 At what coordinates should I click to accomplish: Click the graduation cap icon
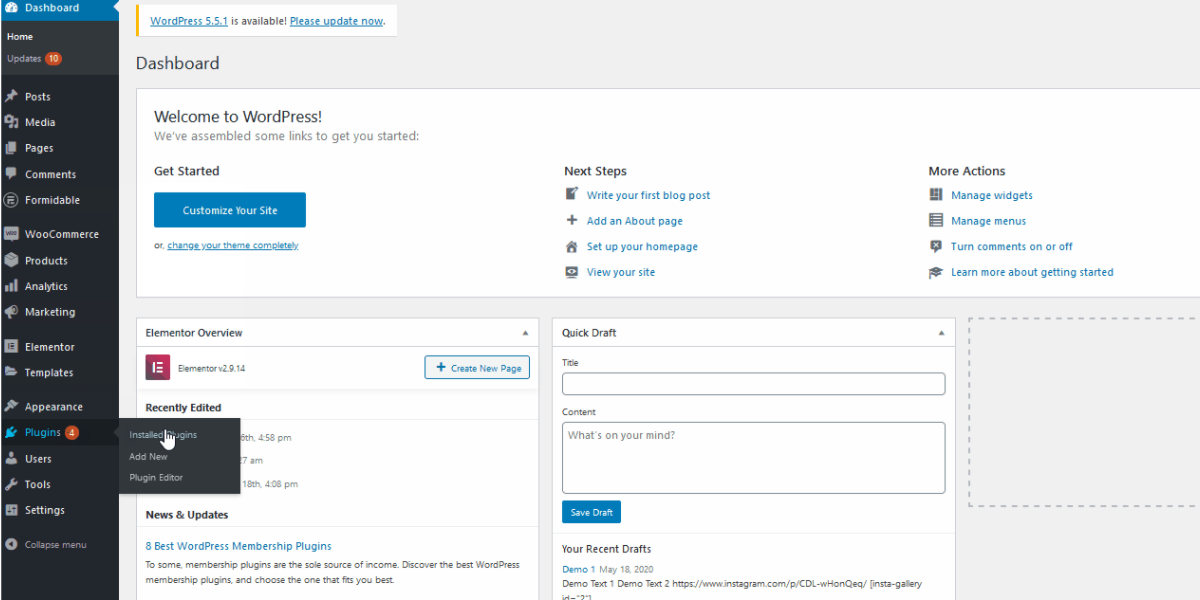[936, 272]
